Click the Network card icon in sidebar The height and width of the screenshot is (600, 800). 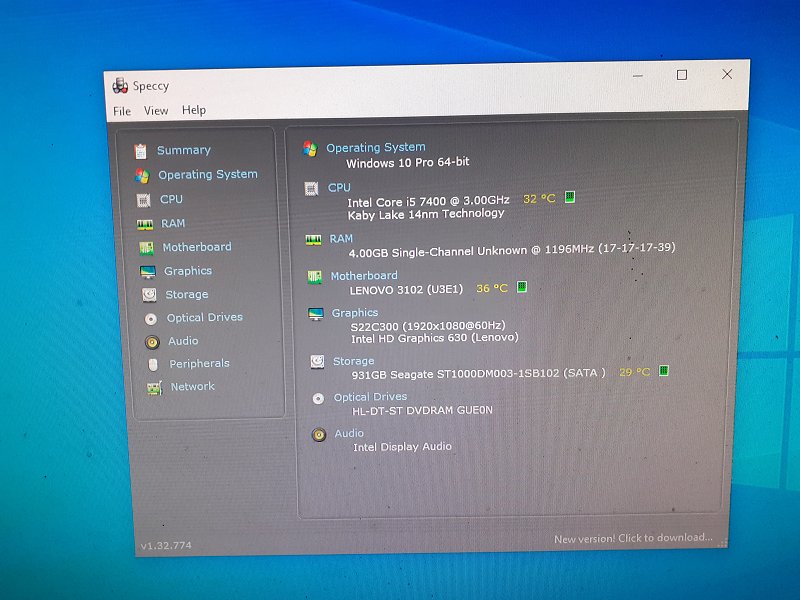point(155,388)
